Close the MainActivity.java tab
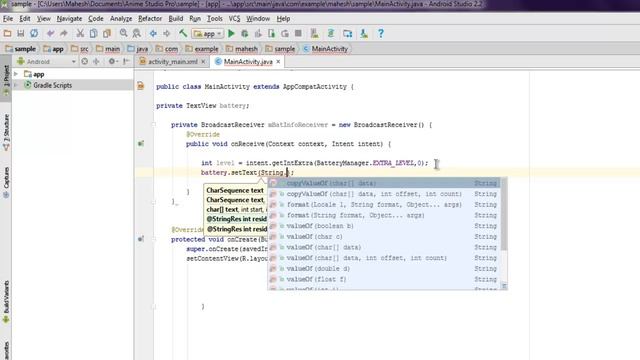 click(278, 62)
